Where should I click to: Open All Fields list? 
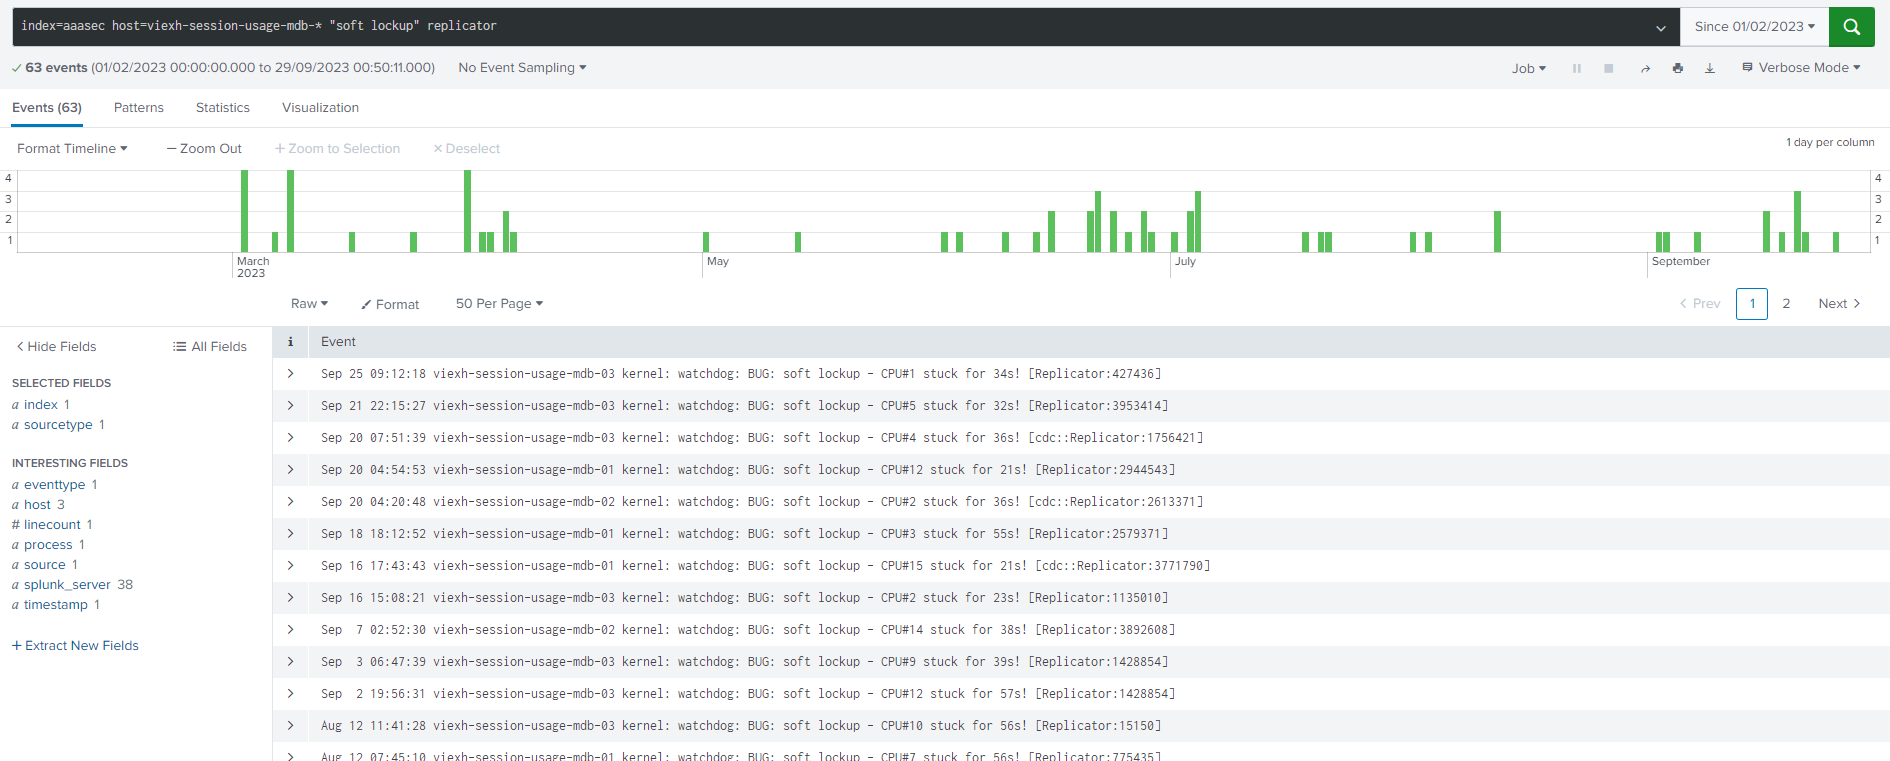point(210,346)
